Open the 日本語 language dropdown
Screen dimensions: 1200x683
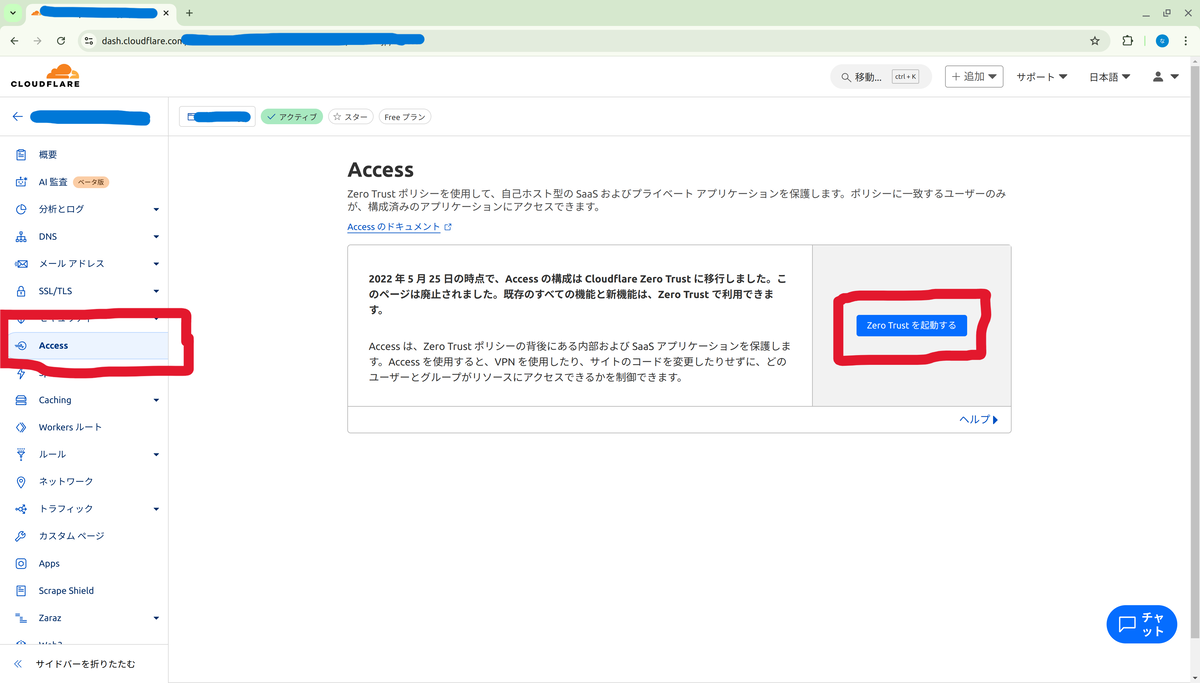click(1110, 77)
